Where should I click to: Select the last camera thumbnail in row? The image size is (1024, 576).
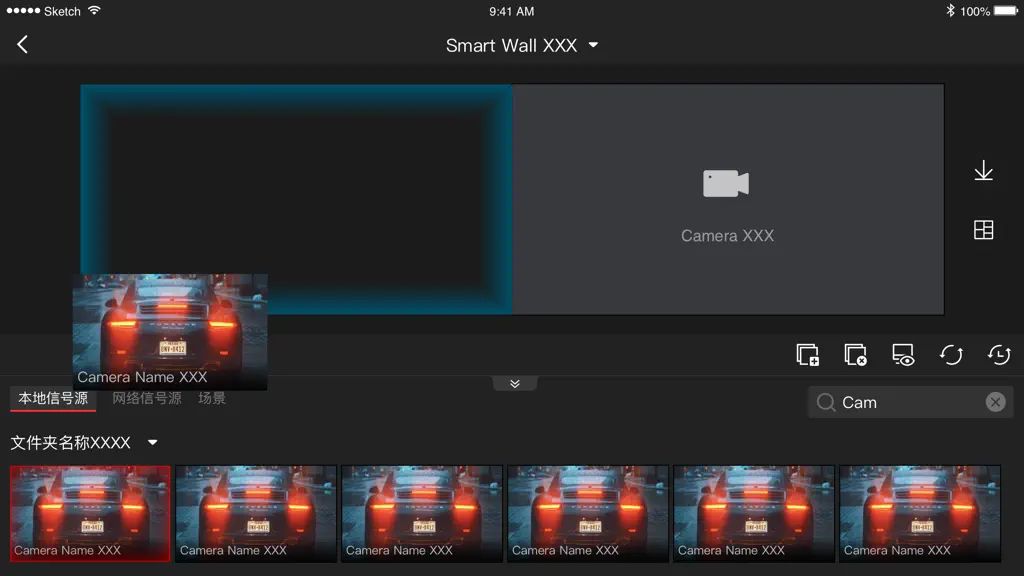(920, 513)
